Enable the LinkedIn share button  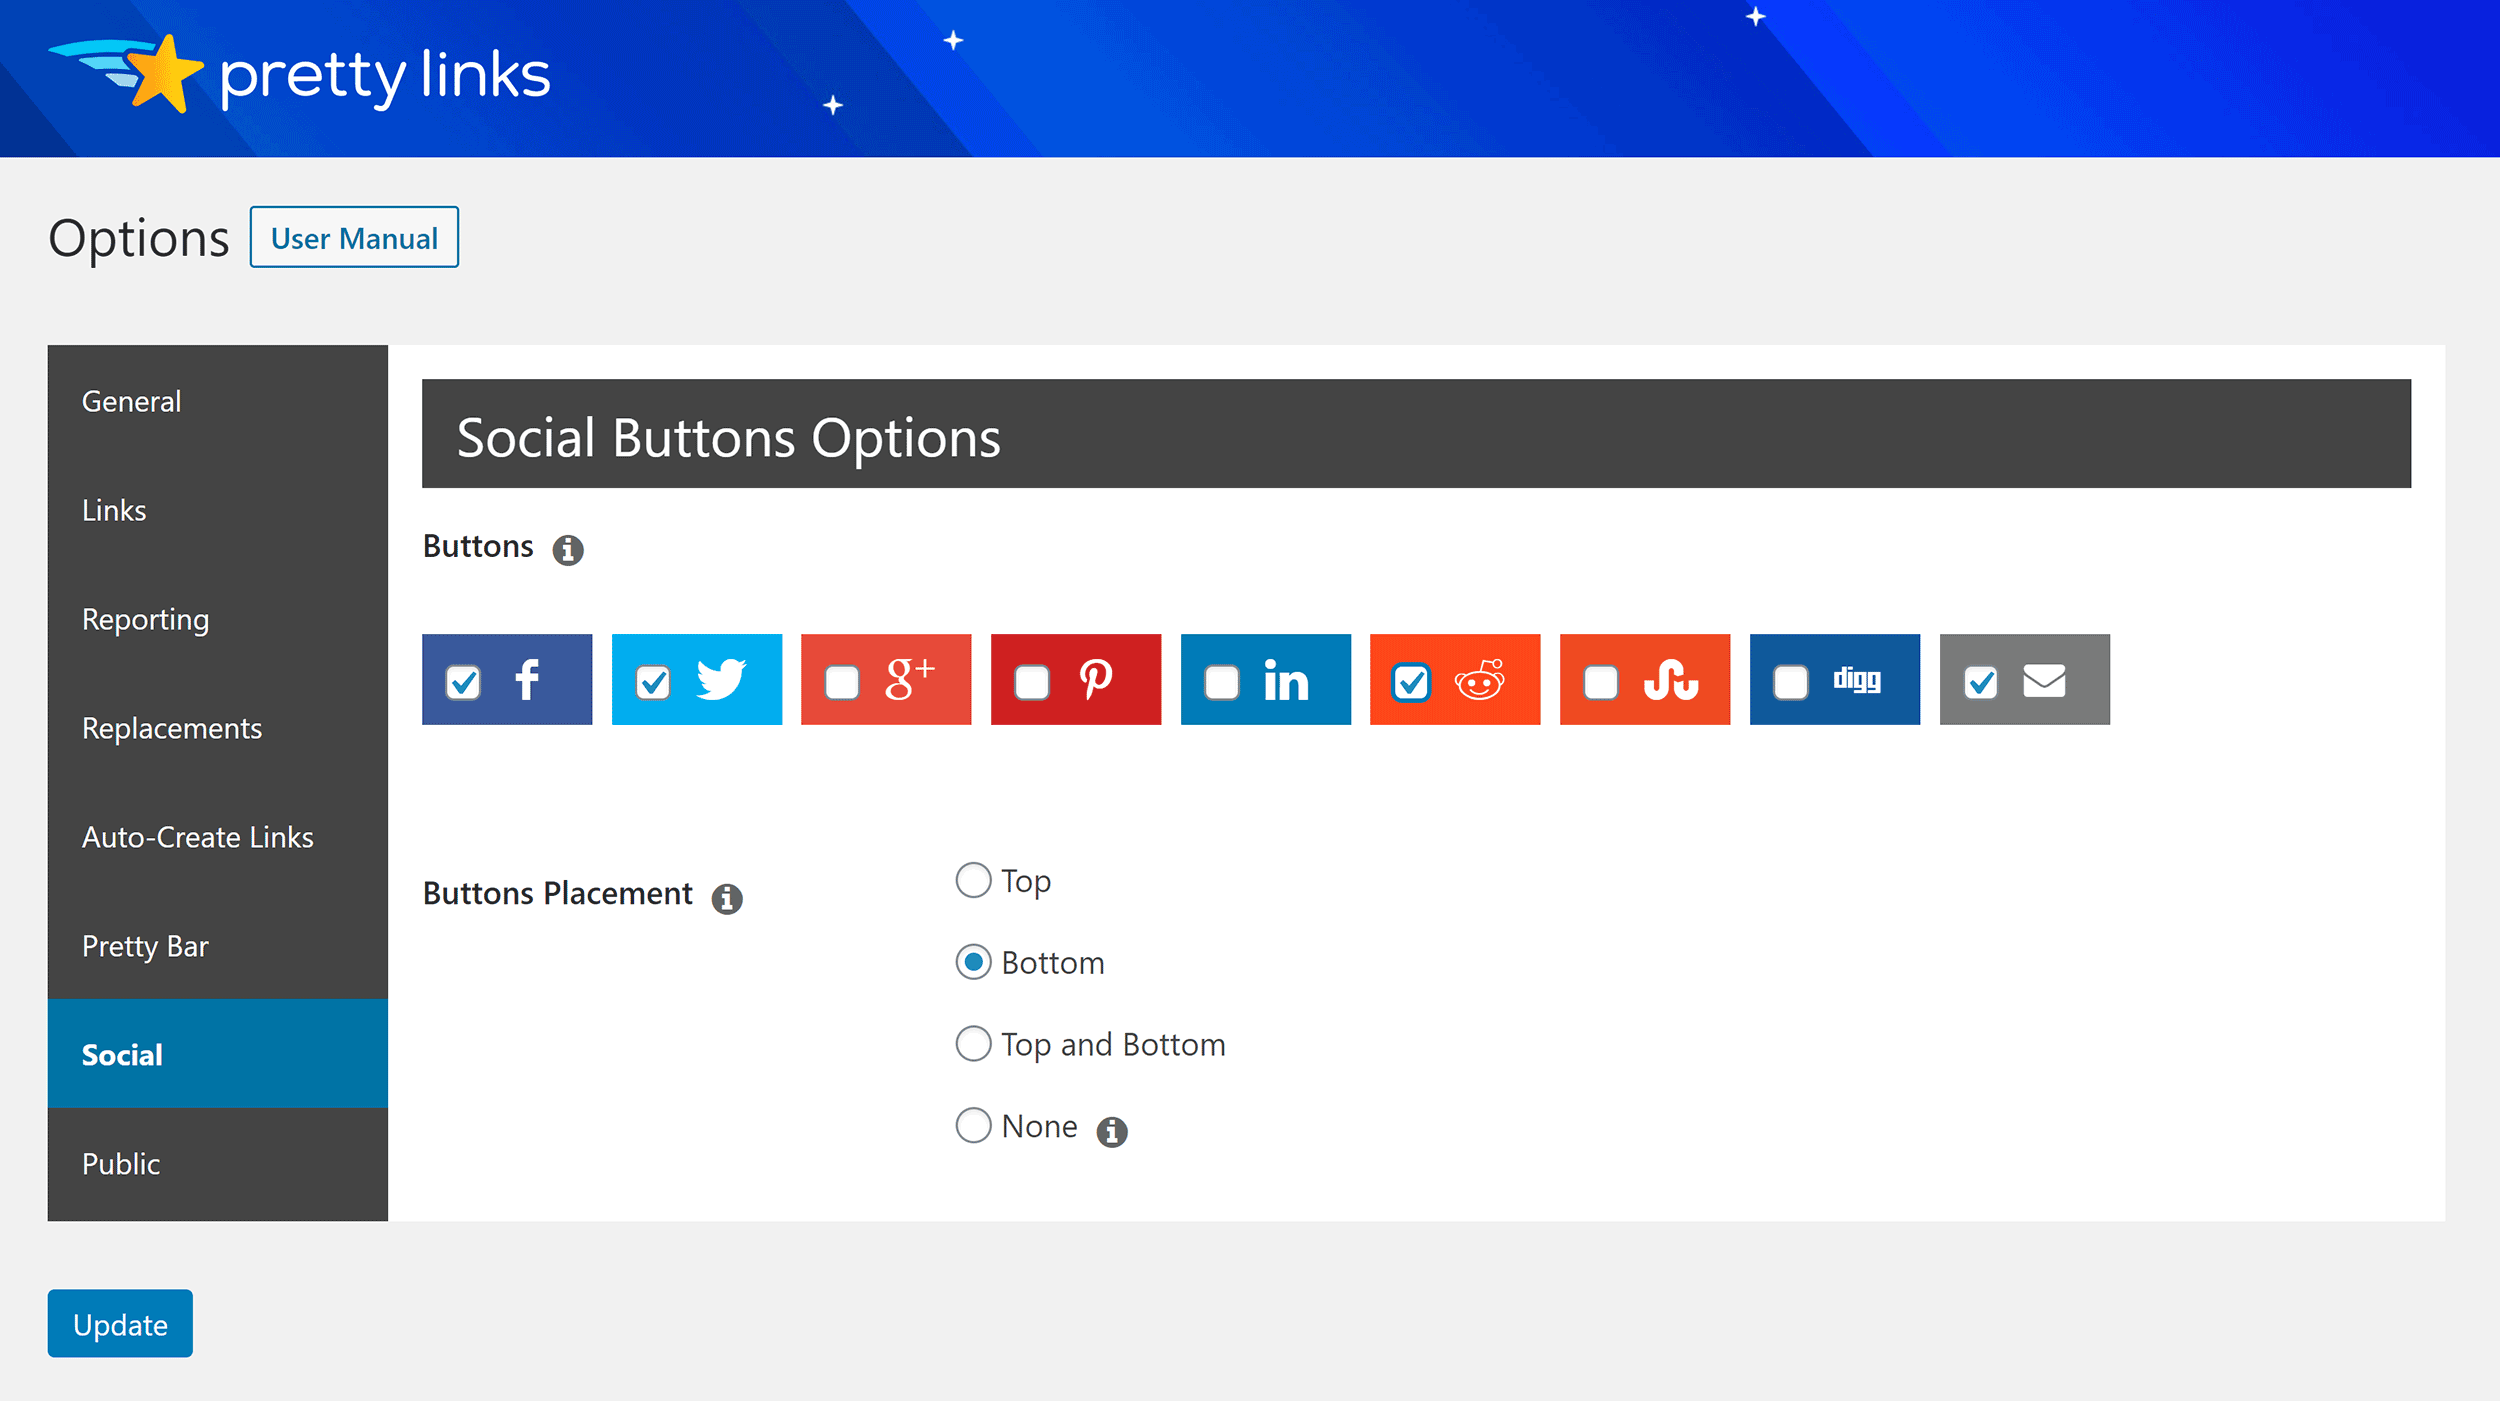tap(1221, 680)
